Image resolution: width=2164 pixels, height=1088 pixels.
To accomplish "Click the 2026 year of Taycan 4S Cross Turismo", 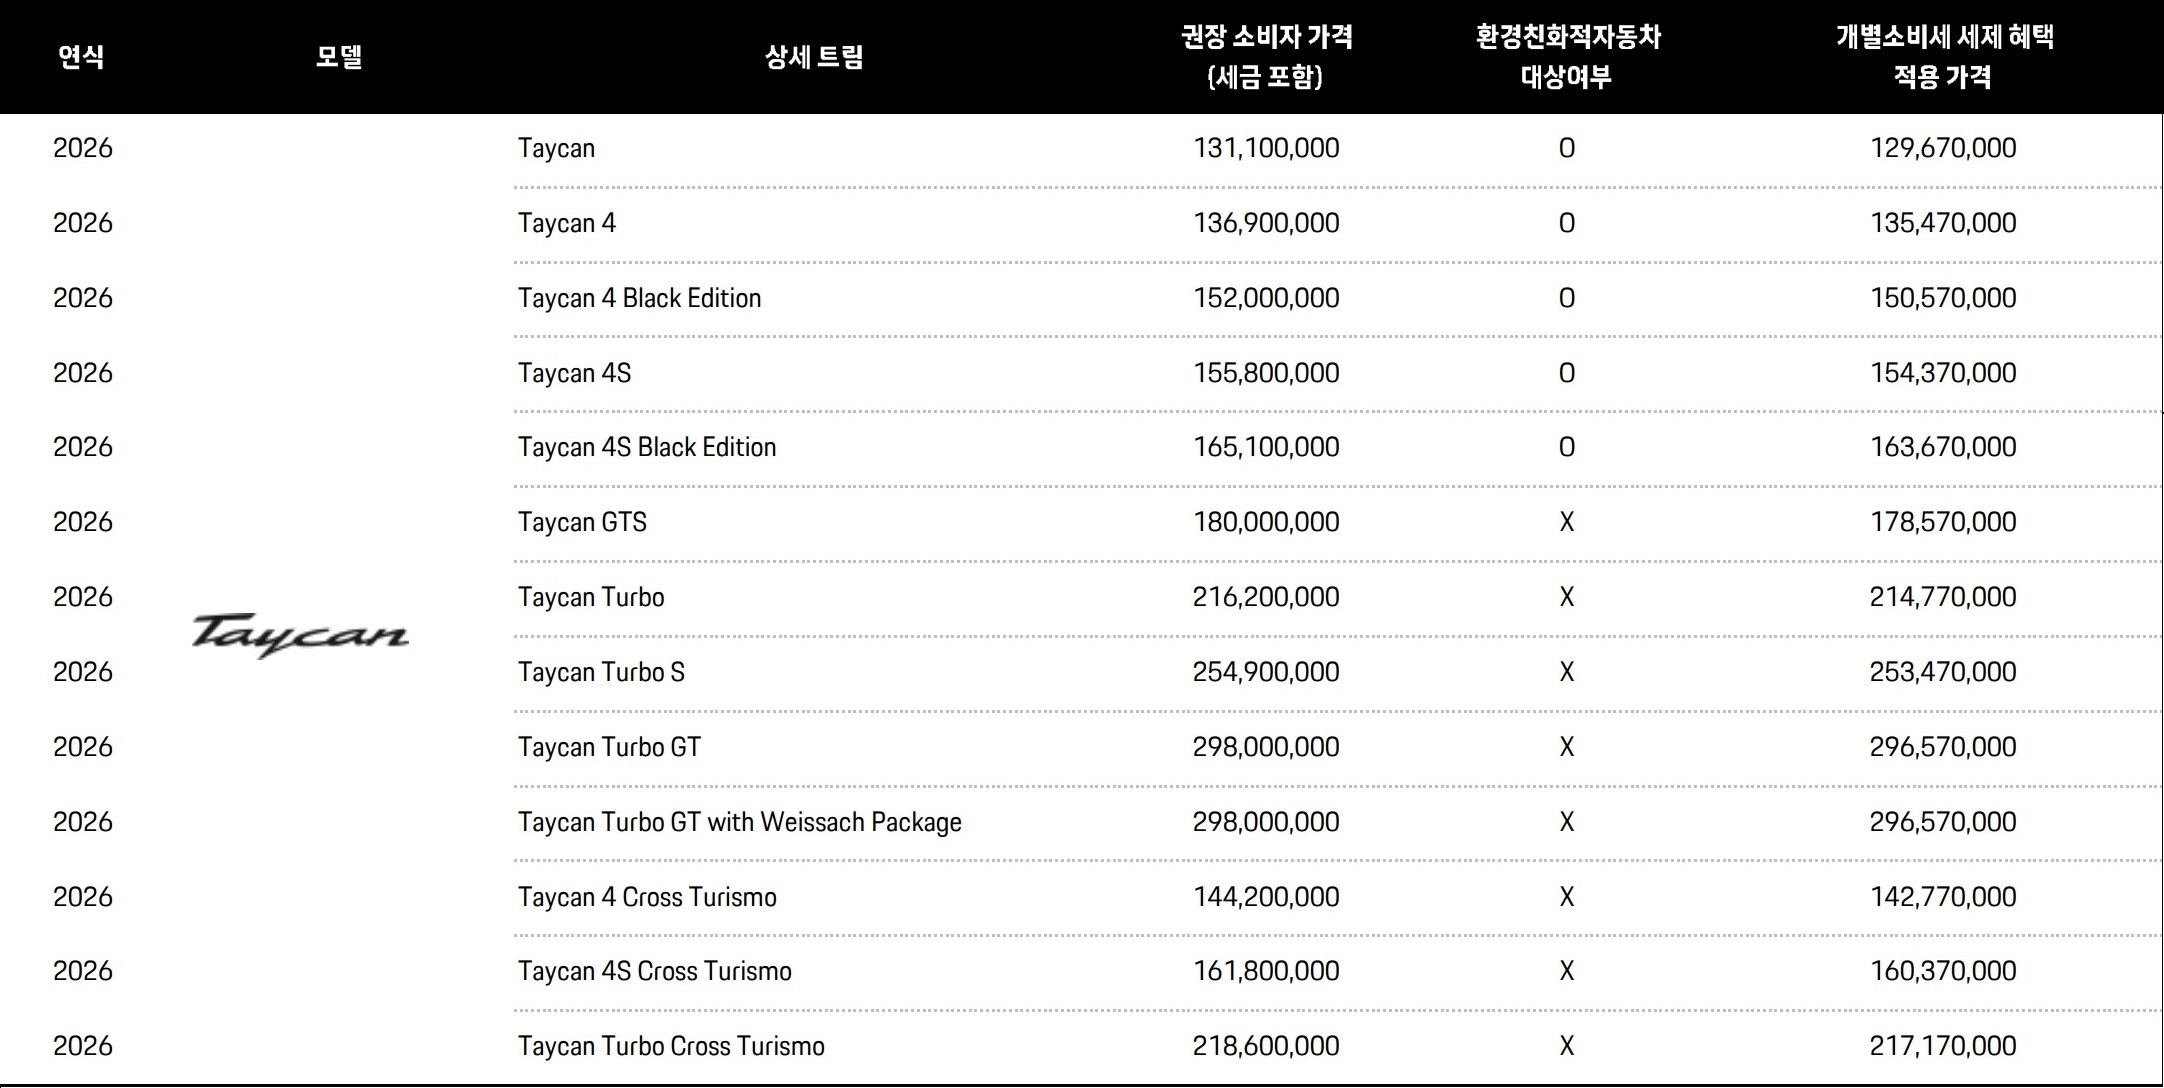I will 83,971.
